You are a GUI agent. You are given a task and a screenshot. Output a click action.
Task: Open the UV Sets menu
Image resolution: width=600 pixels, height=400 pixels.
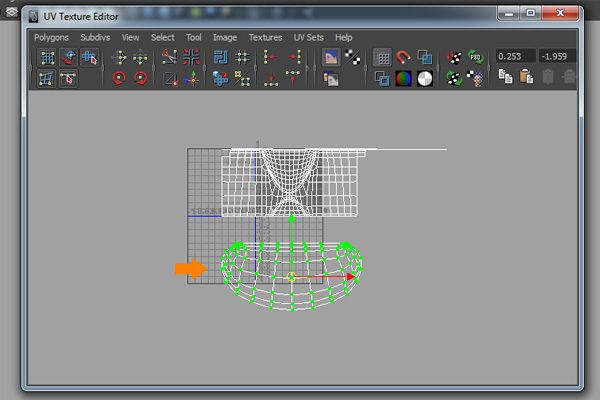click(x=308, y=37)
